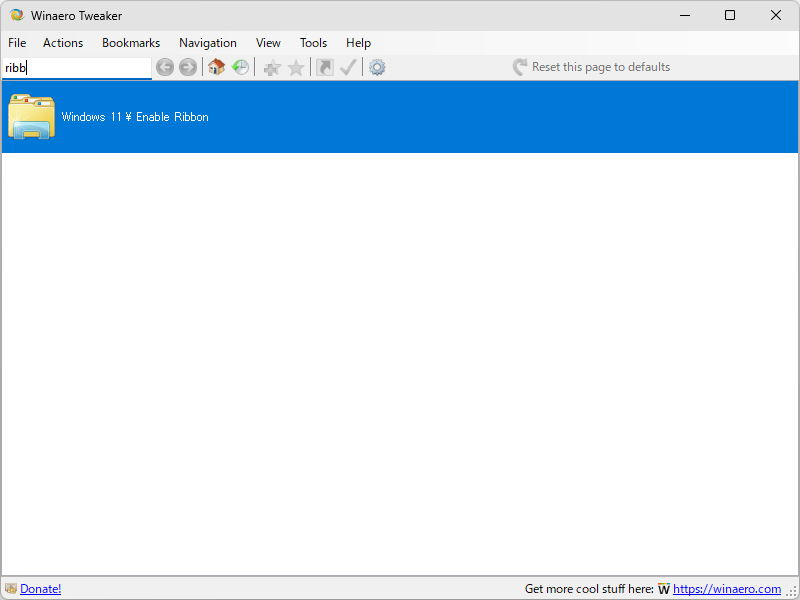The image size is (800, 600).
Task: Navigate forward using the toolbar arrow
Action: click(188, 67)
